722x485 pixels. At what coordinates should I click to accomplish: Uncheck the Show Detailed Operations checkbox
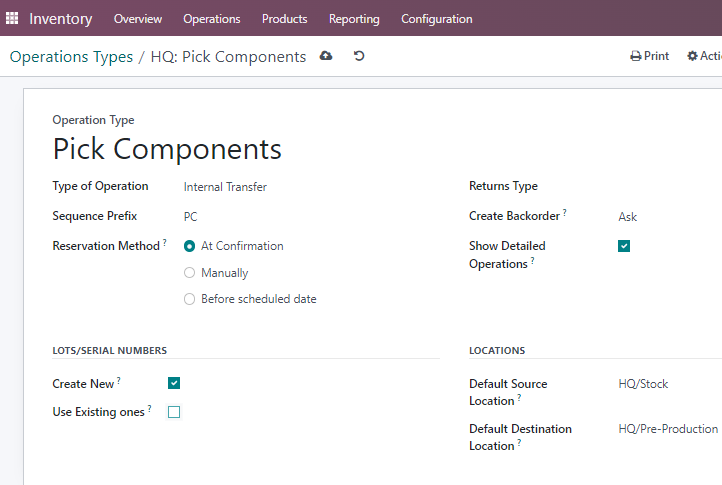click(624, 246)
